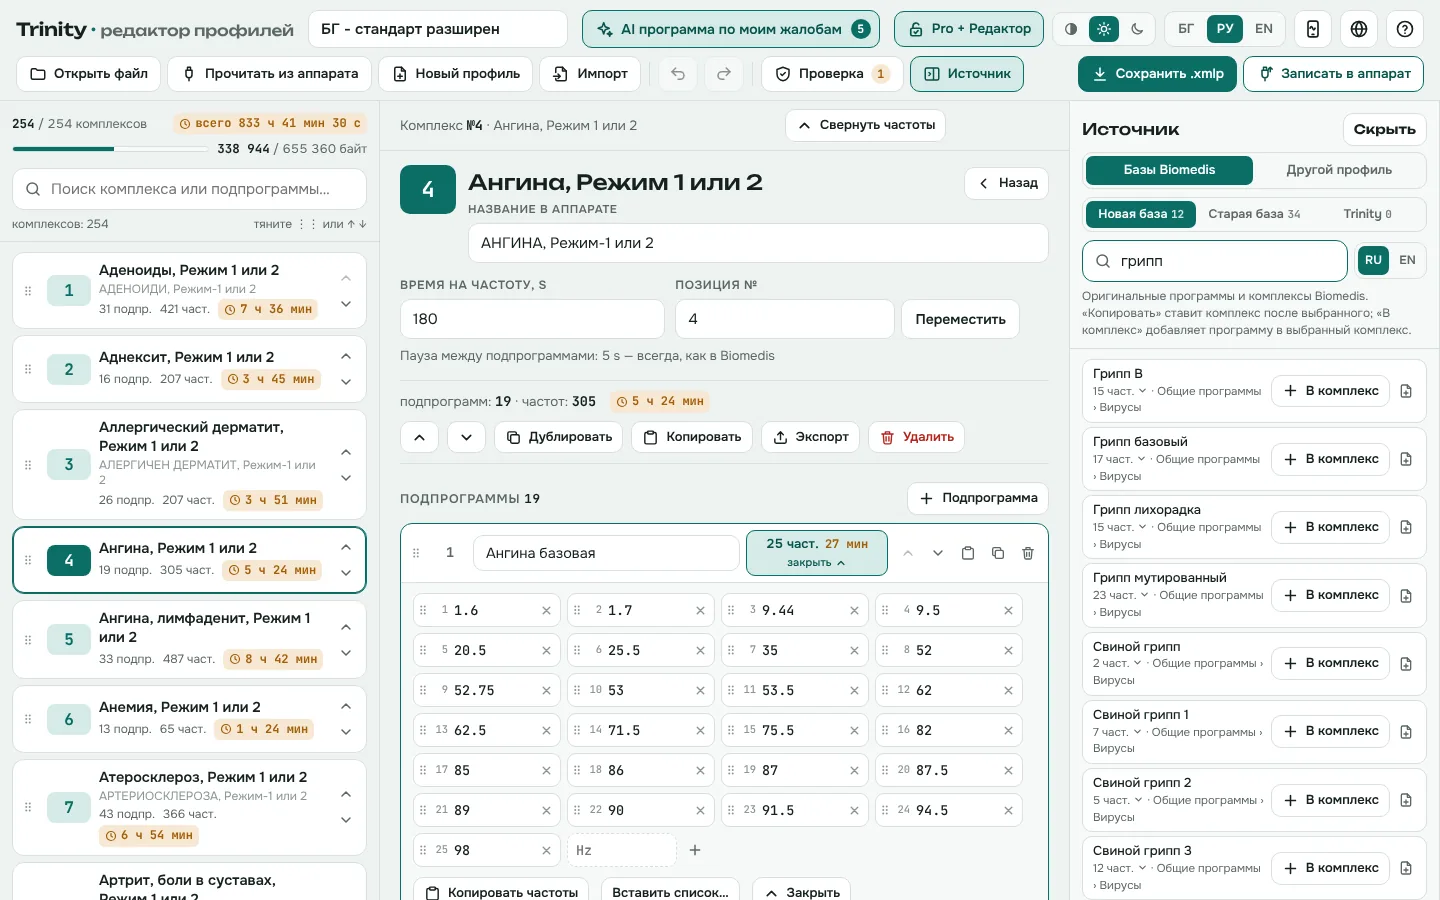
Task: Toggle Источник panel toolbar button
Action: (967, 74)
